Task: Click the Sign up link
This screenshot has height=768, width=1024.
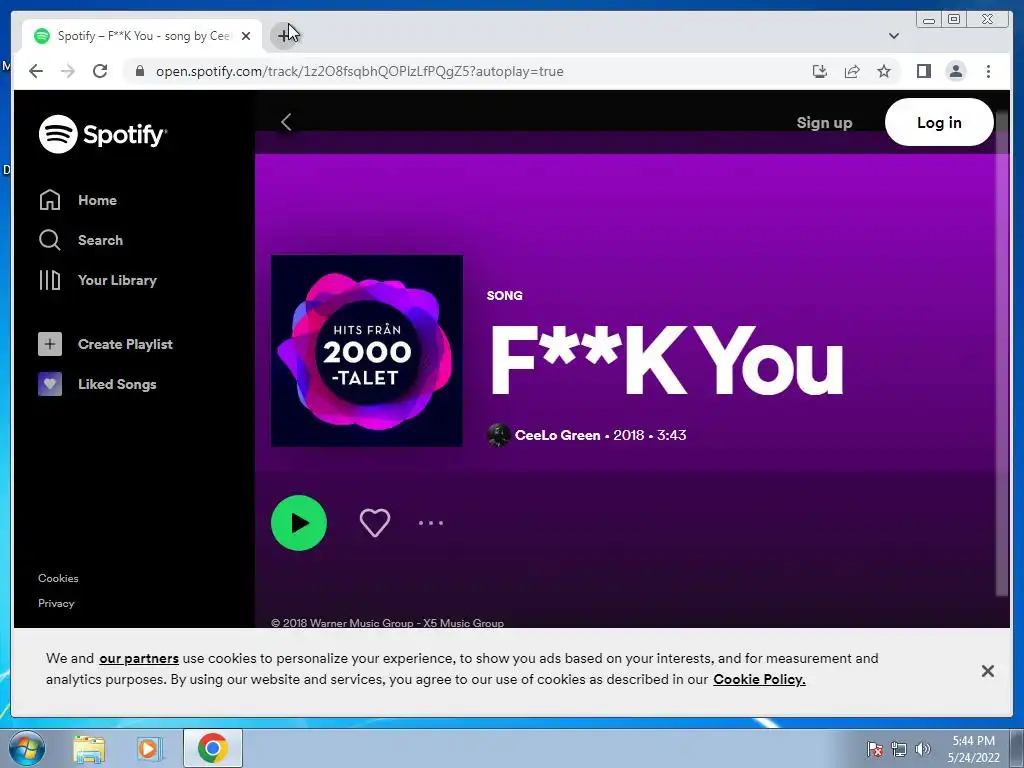Action: [824, 122]
